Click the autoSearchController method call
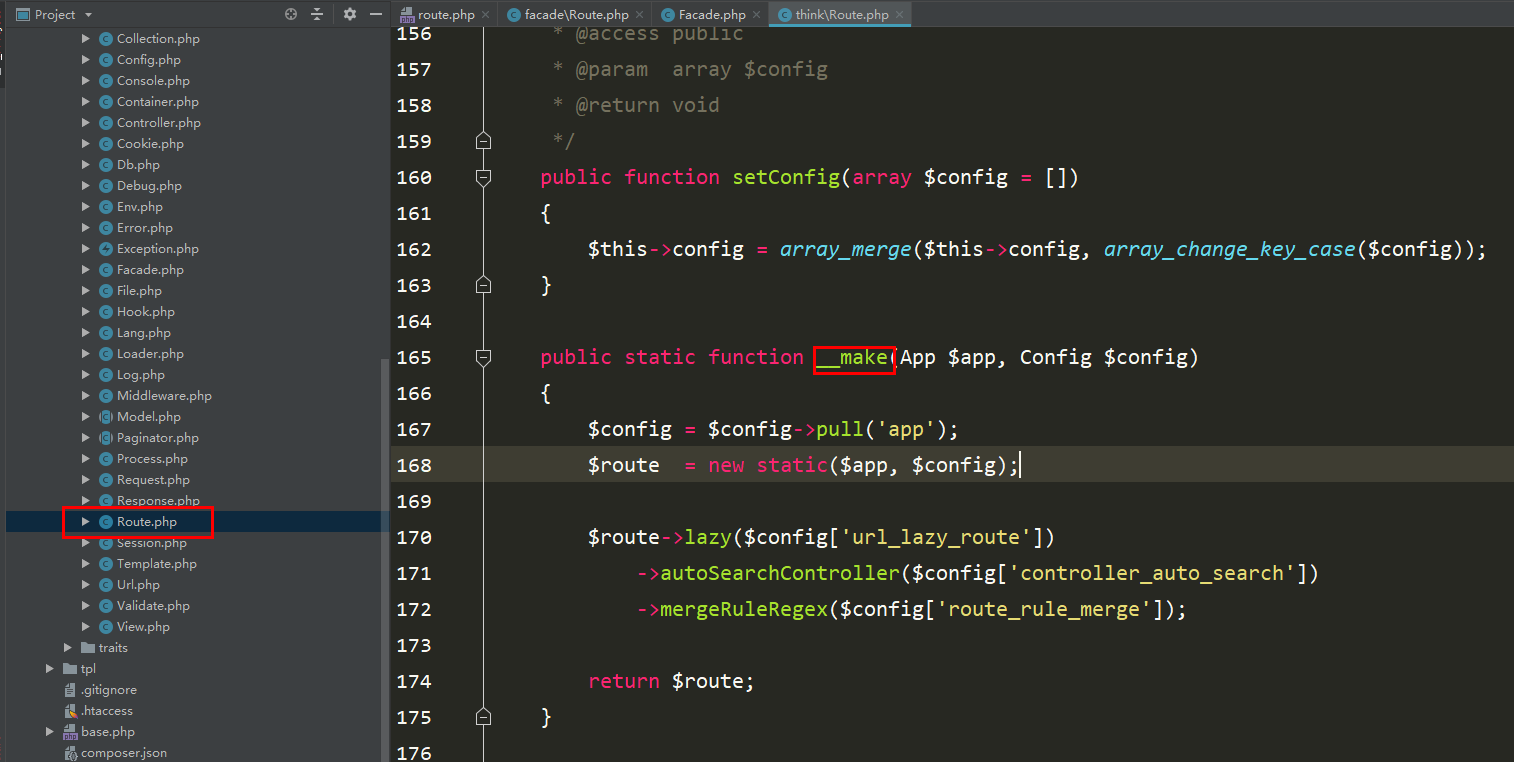 point(780,574)
